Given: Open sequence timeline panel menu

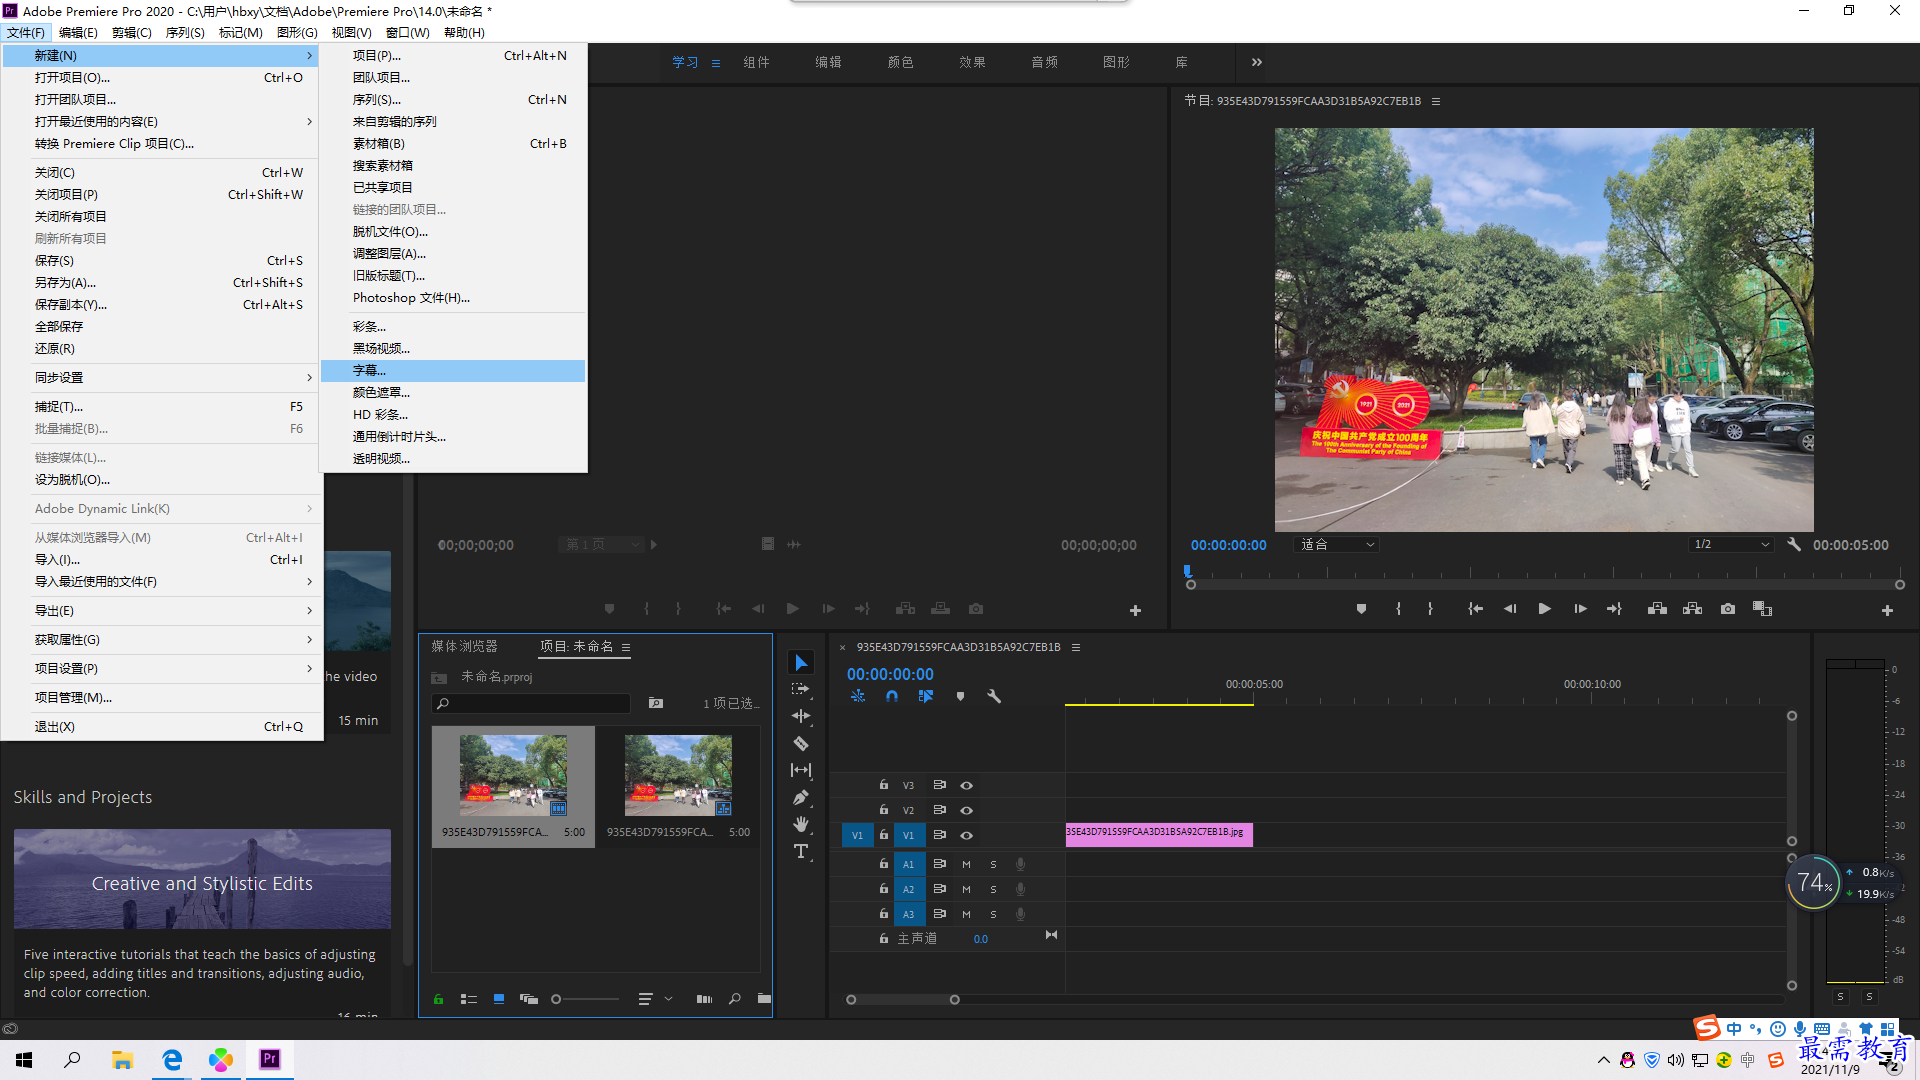Looking at the screenshot, I should [x=1076, y=647].
